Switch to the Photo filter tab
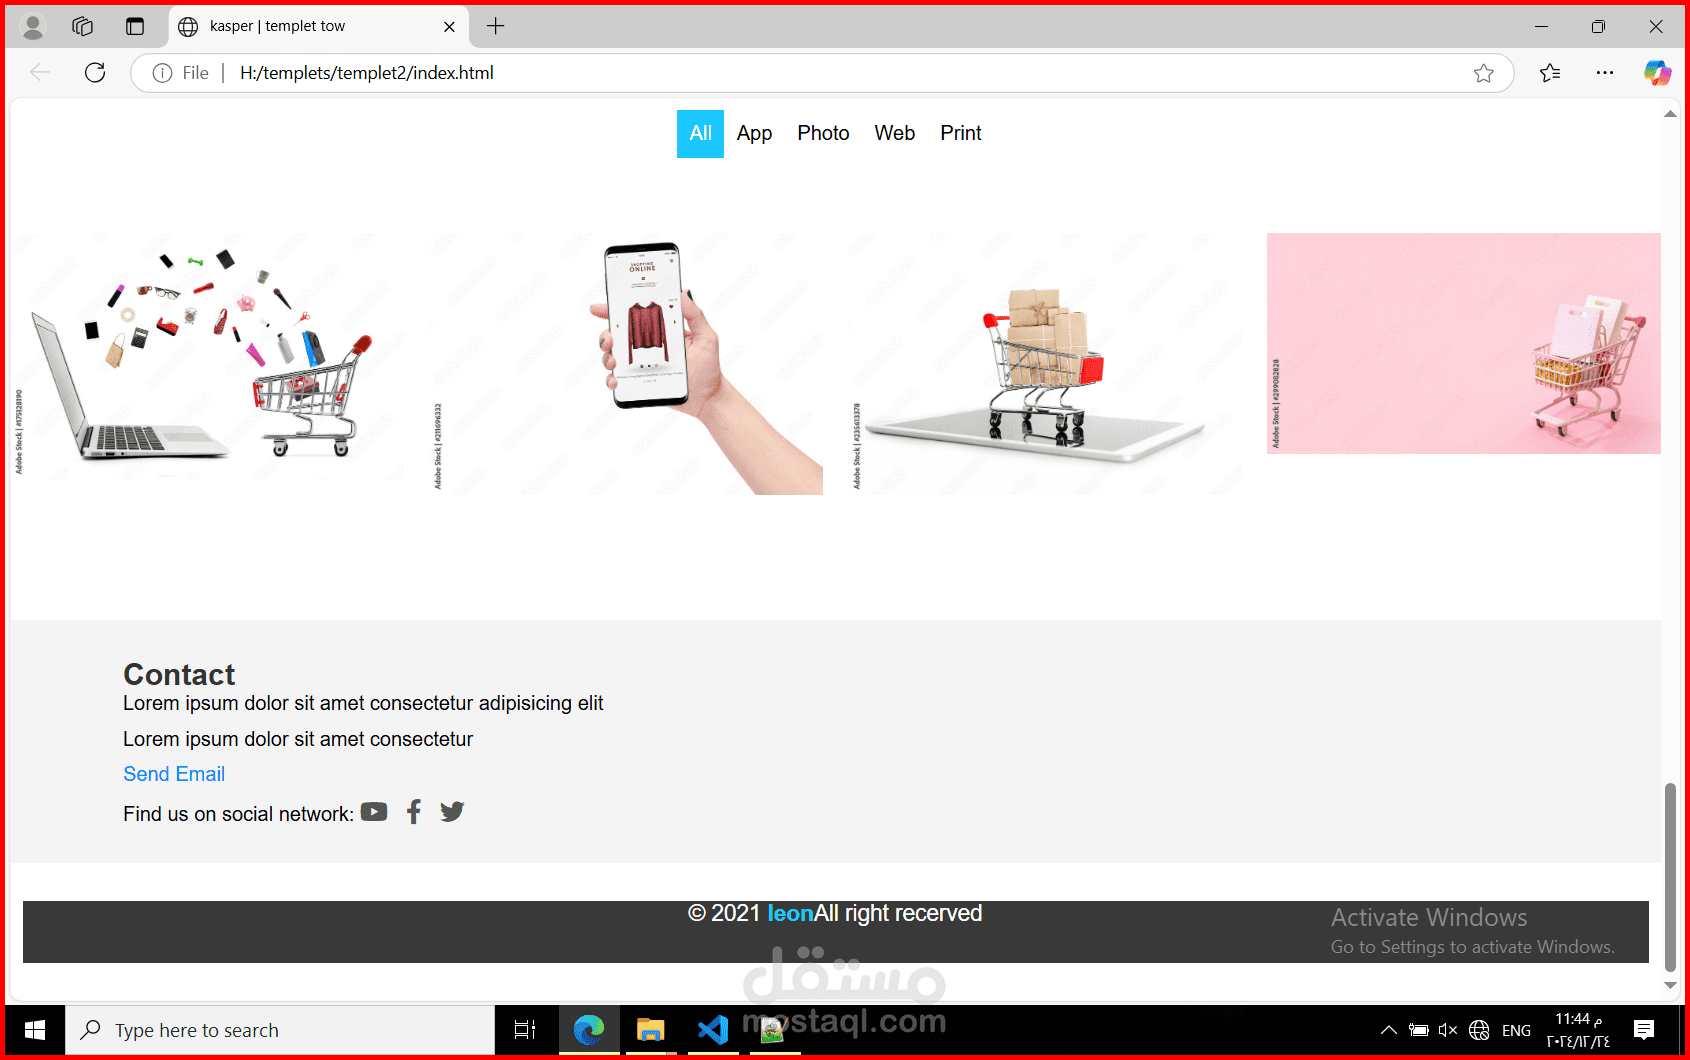Image resolution: width=1690 pixels, height=1060 pixels. (x=823, y=133)
